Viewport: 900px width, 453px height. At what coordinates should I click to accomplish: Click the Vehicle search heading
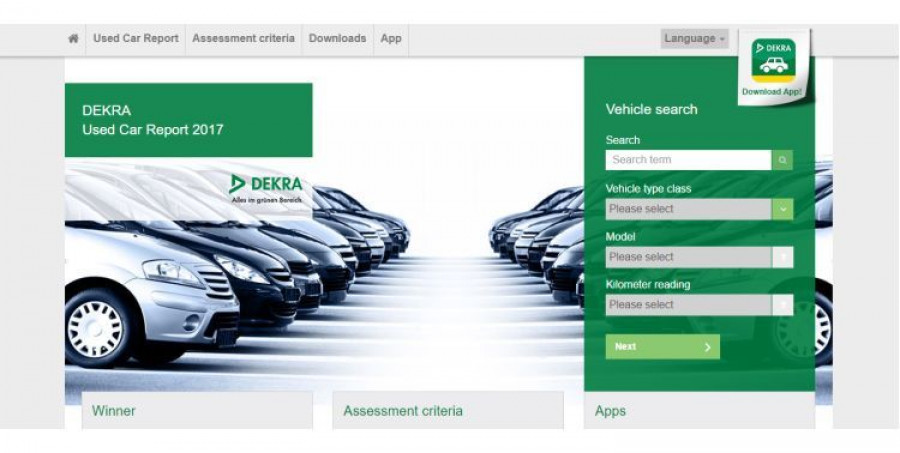click(x=651, y=109)
